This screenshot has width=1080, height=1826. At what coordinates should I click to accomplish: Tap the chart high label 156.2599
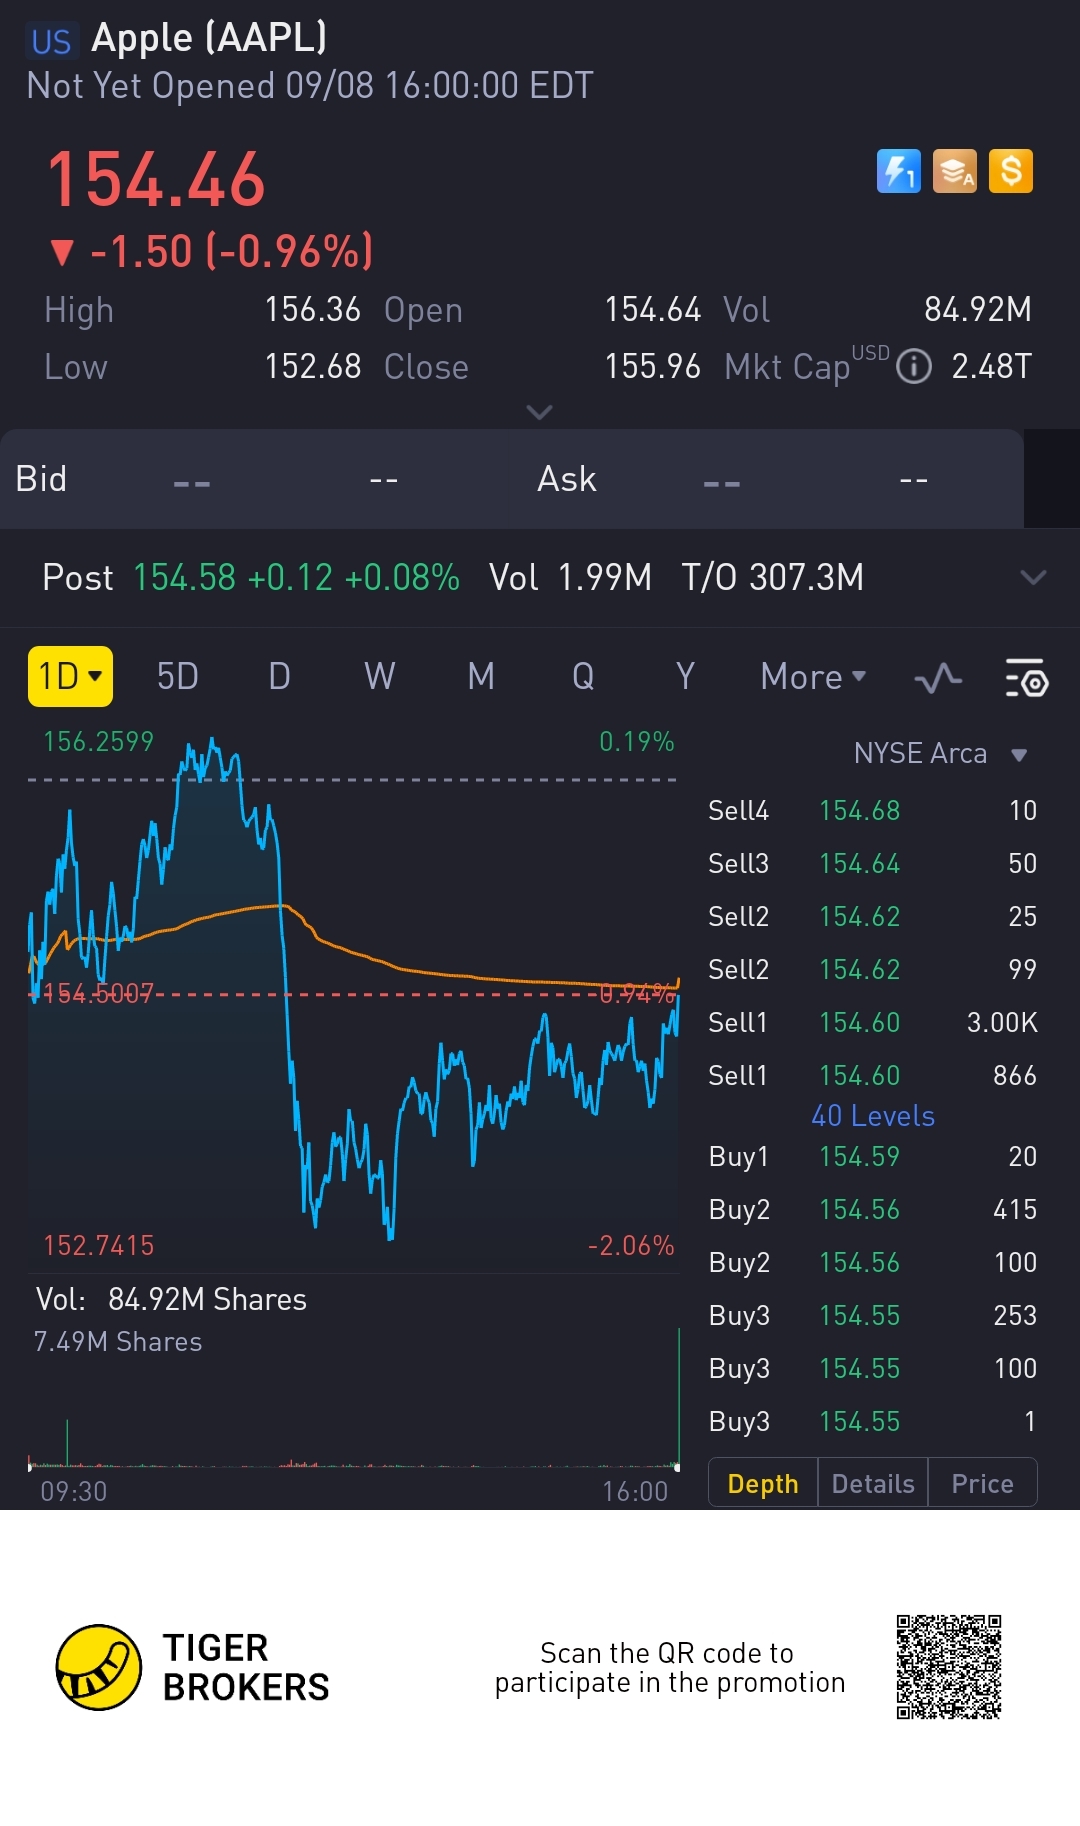98,742
